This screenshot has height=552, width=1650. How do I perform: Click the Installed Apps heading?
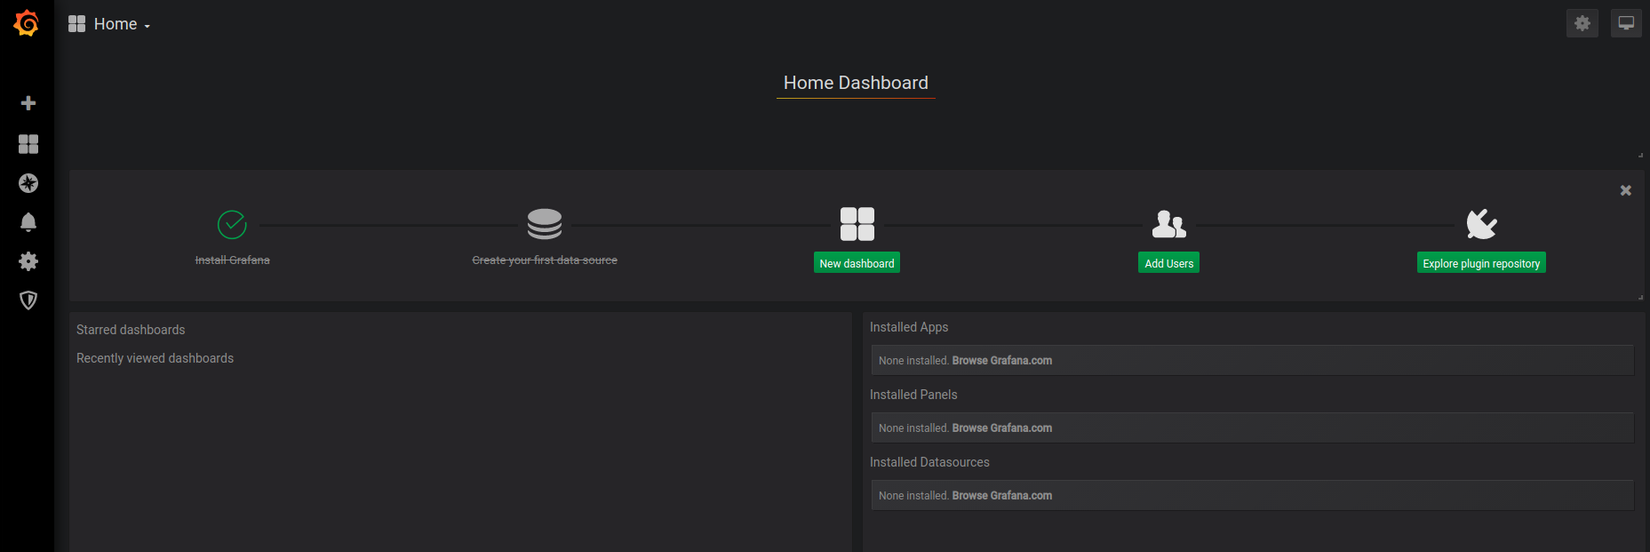(909, 327)
